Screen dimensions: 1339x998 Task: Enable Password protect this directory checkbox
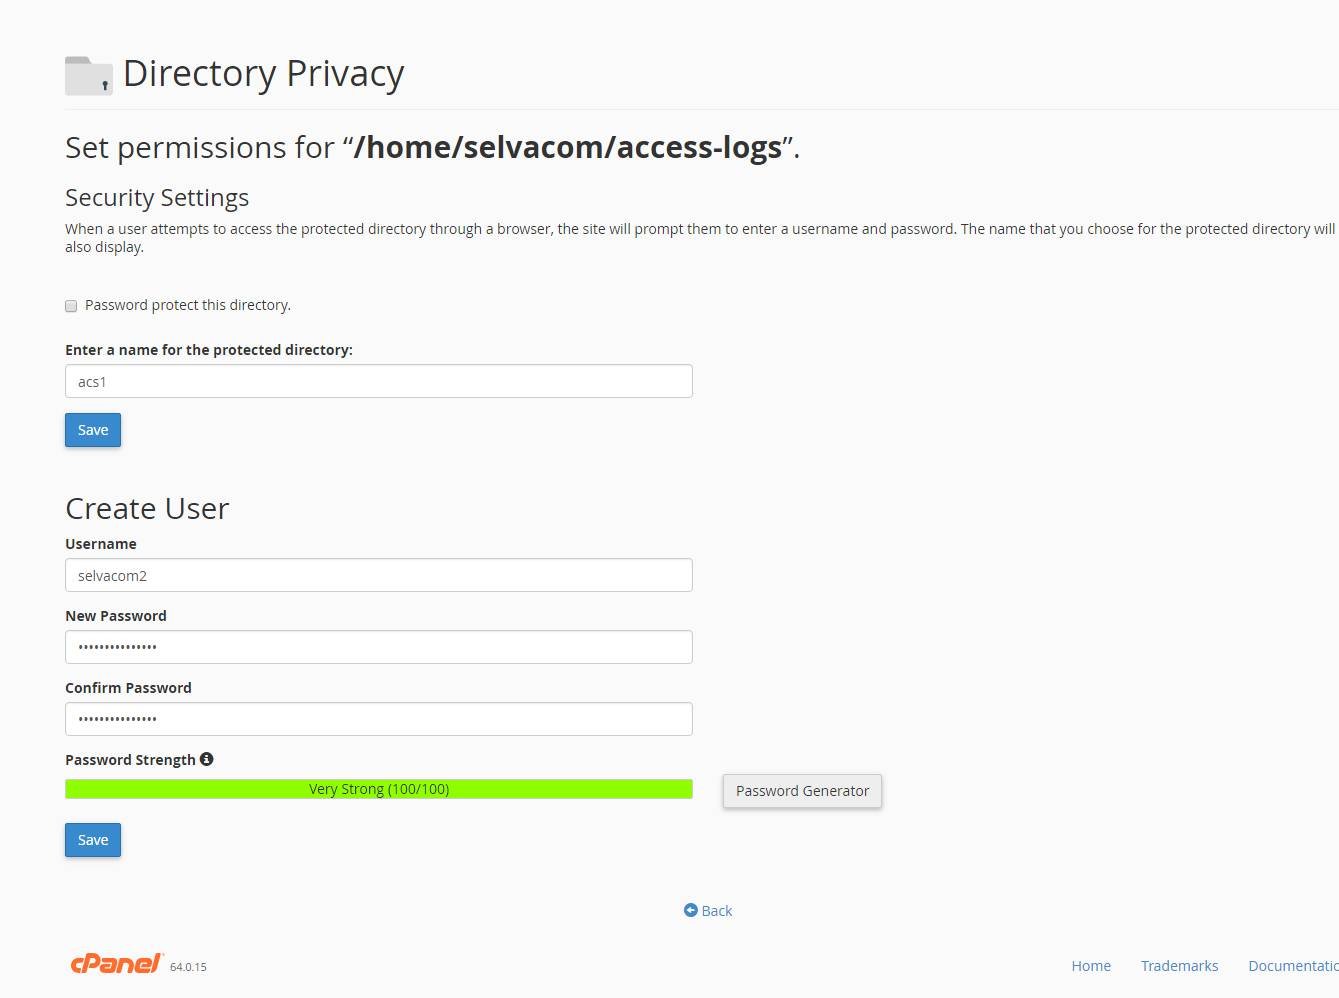click(71, 306)
